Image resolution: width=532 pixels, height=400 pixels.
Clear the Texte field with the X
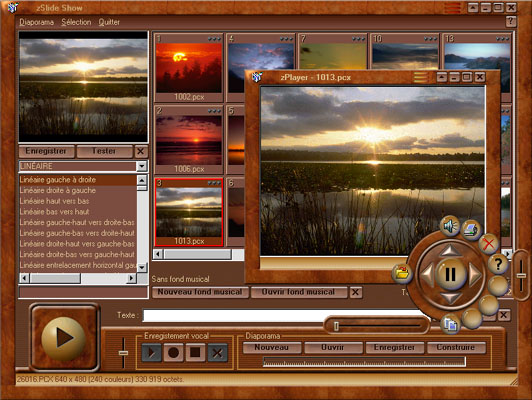(x=504, y=315)
